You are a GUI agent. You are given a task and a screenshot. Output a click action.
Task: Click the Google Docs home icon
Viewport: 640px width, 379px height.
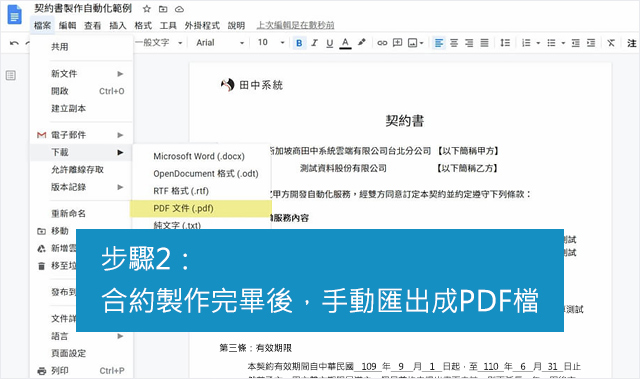[x=14, y=15]
